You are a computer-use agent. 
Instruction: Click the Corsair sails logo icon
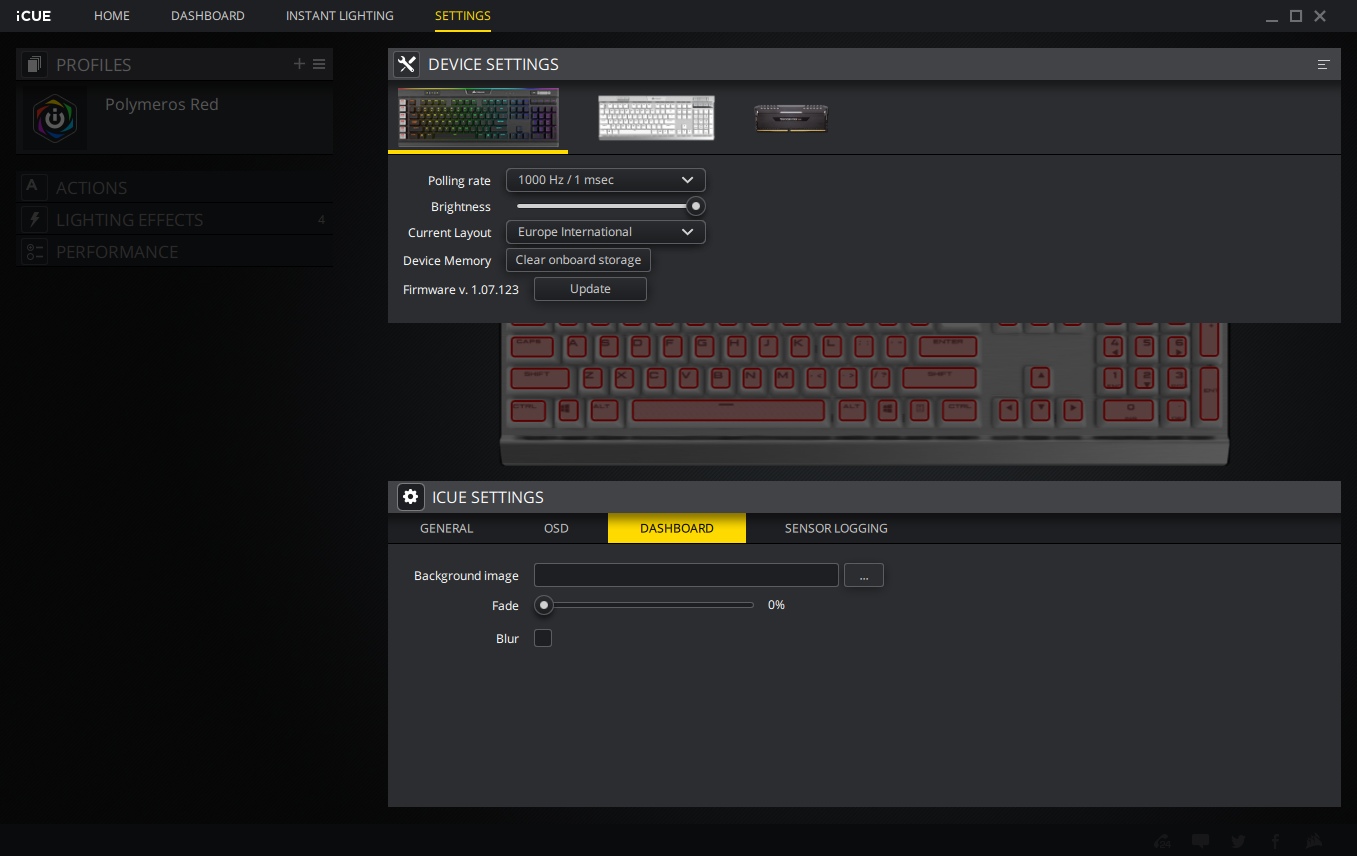coord(1314,841)
